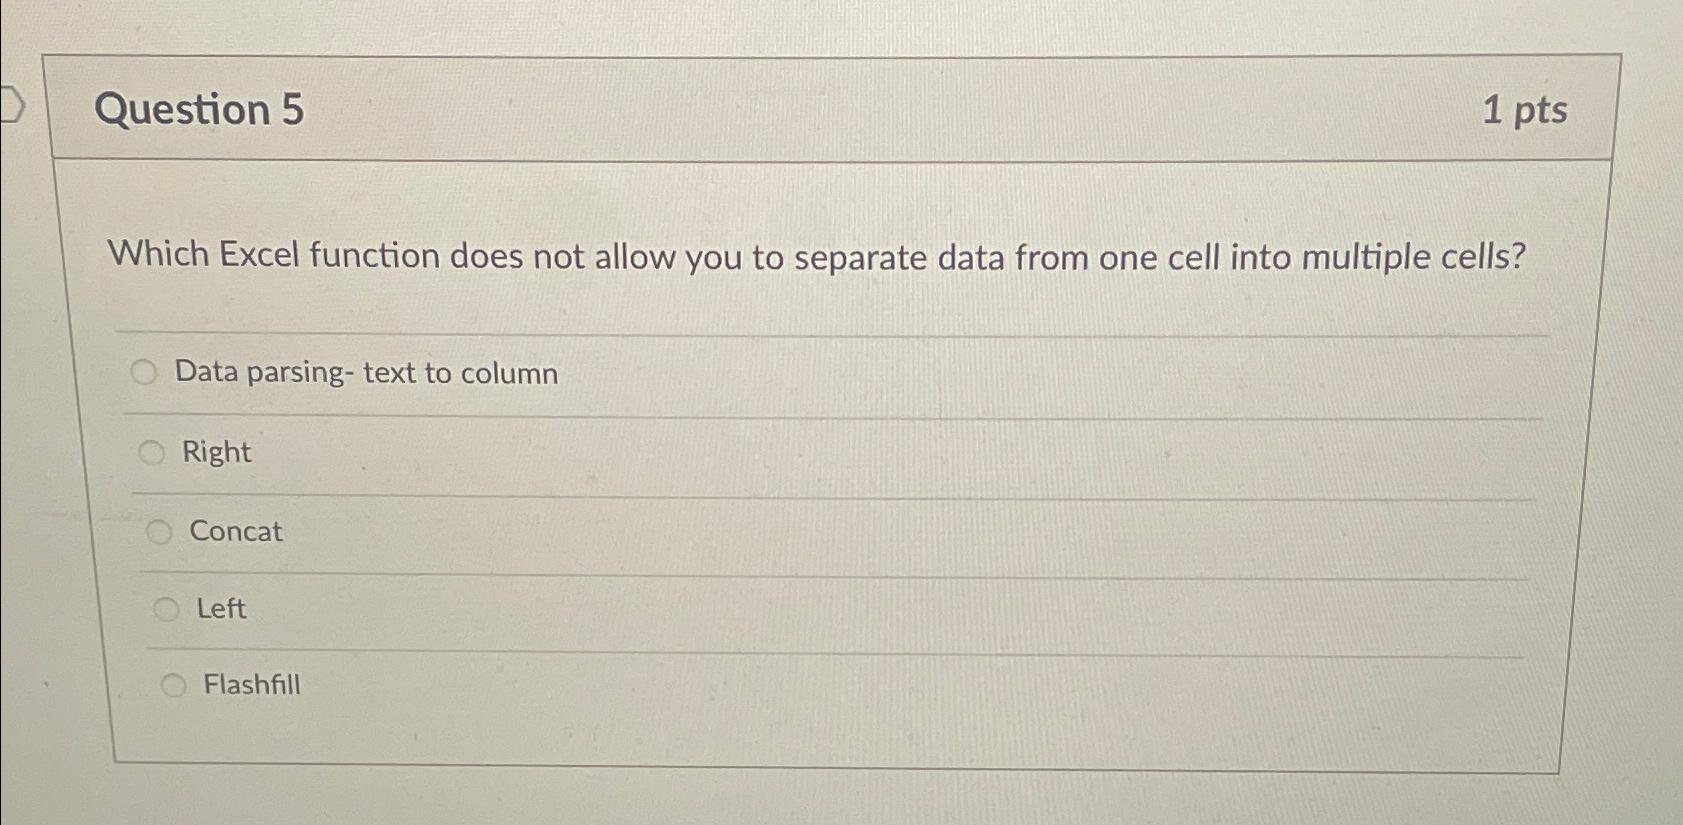The height and width of the screenshot is (825, 1683).
Task: Click the 'Data parsing- text to column' label text
Action: click(x=366, y=373)
